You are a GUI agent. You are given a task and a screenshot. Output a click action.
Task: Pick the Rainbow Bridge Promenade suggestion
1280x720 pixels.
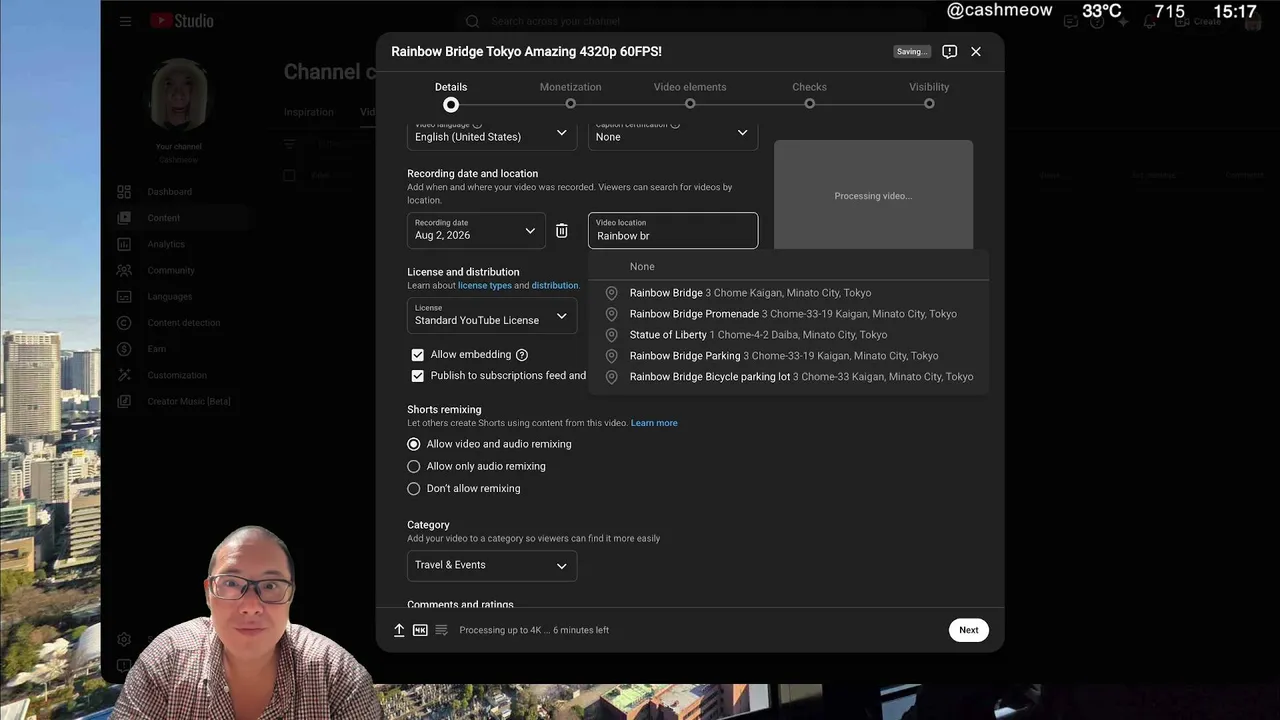[x=788, y=314]
